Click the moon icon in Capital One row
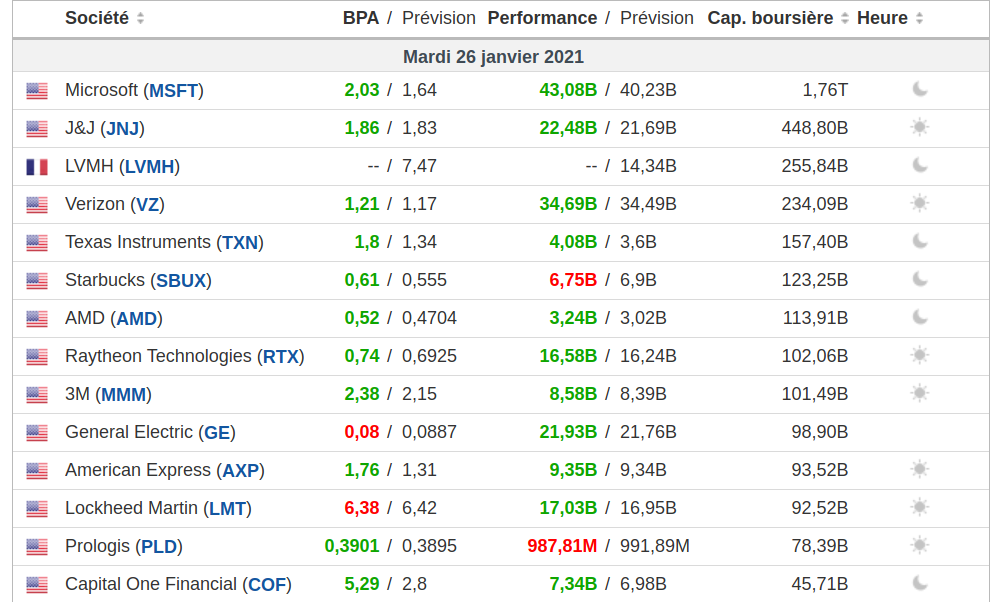1003x602 pixels. 920,583
